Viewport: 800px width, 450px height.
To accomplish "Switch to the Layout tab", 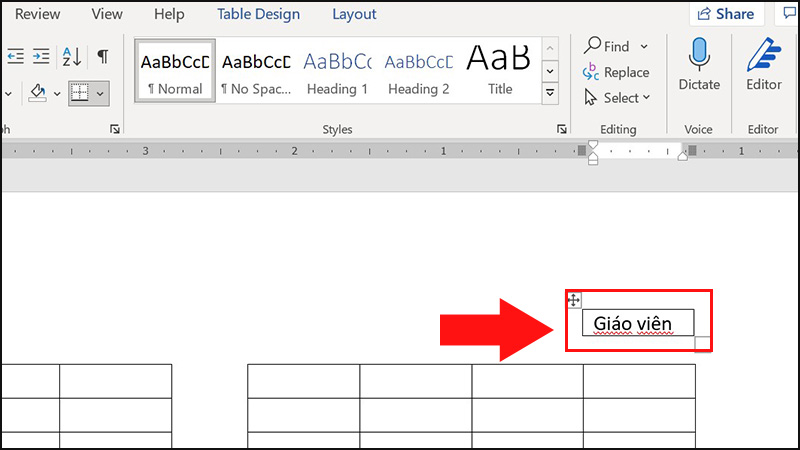I will (x=354, y=14).
